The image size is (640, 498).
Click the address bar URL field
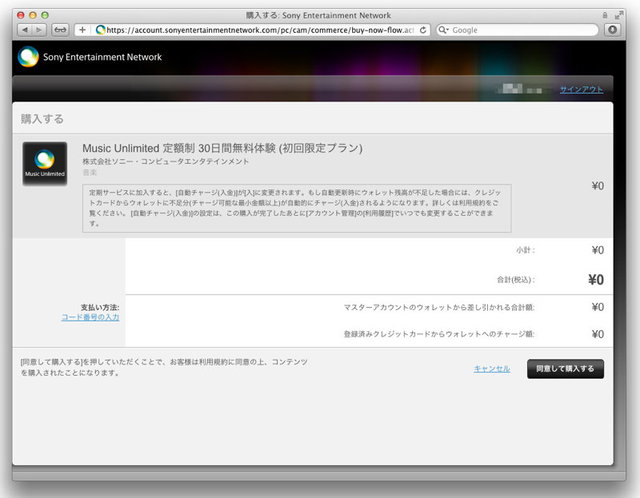(x=260, y=30)
